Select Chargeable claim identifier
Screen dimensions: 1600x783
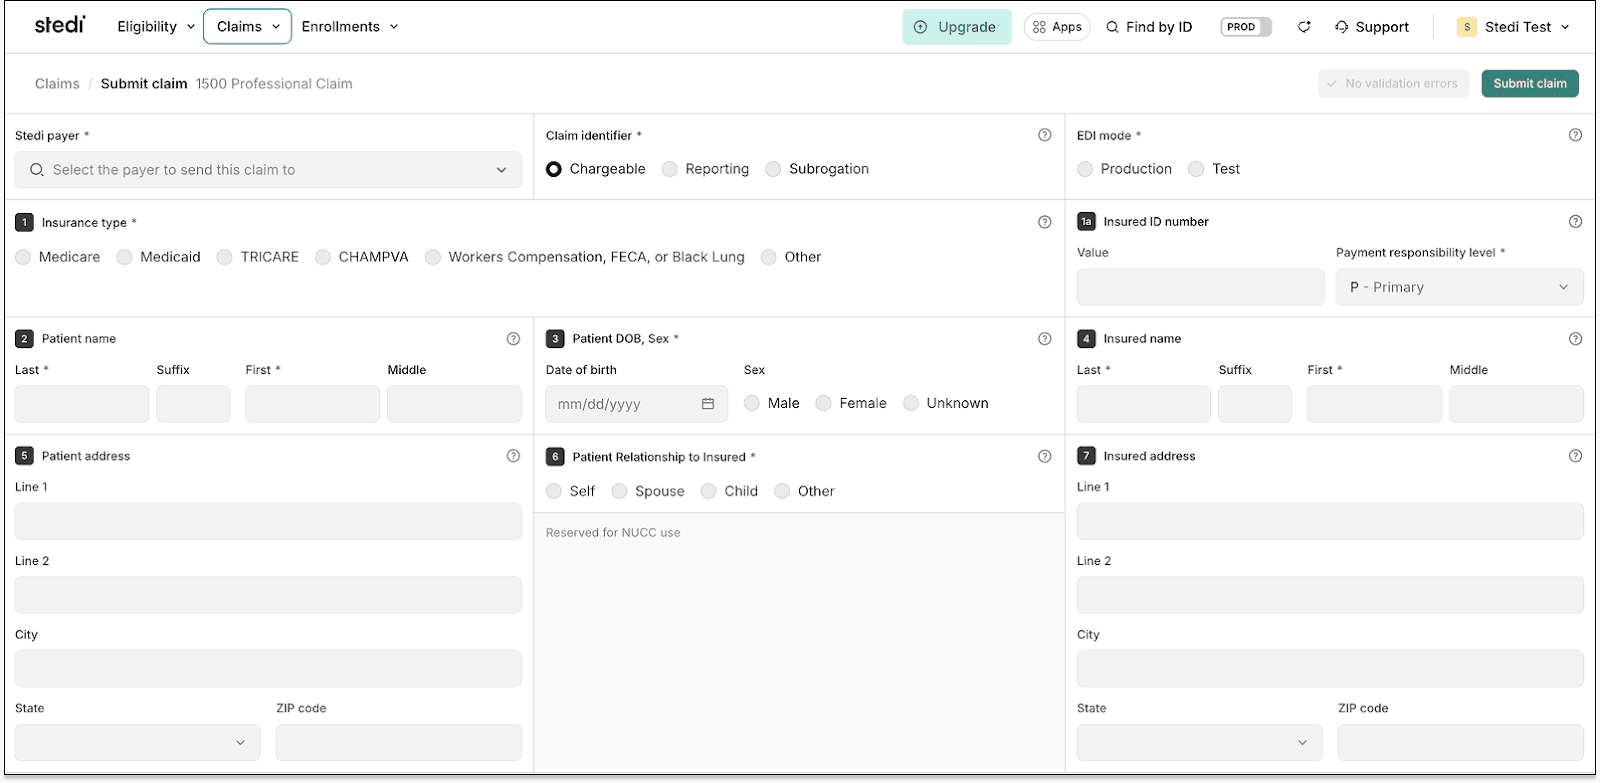pyautogui.click(x=554, y=169)
